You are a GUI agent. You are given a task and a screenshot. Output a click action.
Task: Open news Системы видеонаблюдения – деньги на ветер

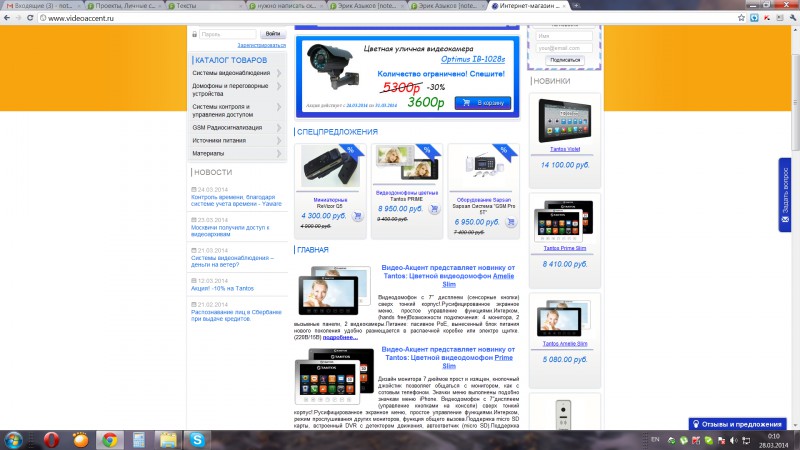232,261
